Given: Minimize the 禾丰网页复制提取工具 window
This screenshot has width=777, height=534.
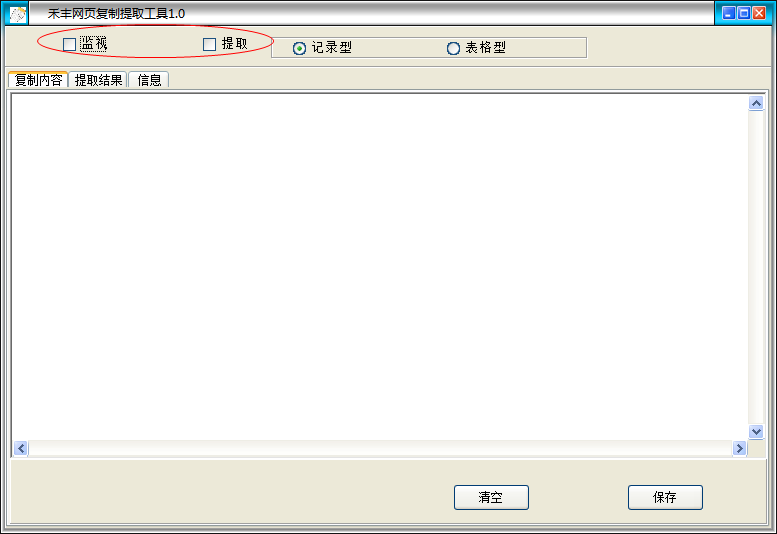Looking at the screenshot, I should coord(728,13).
